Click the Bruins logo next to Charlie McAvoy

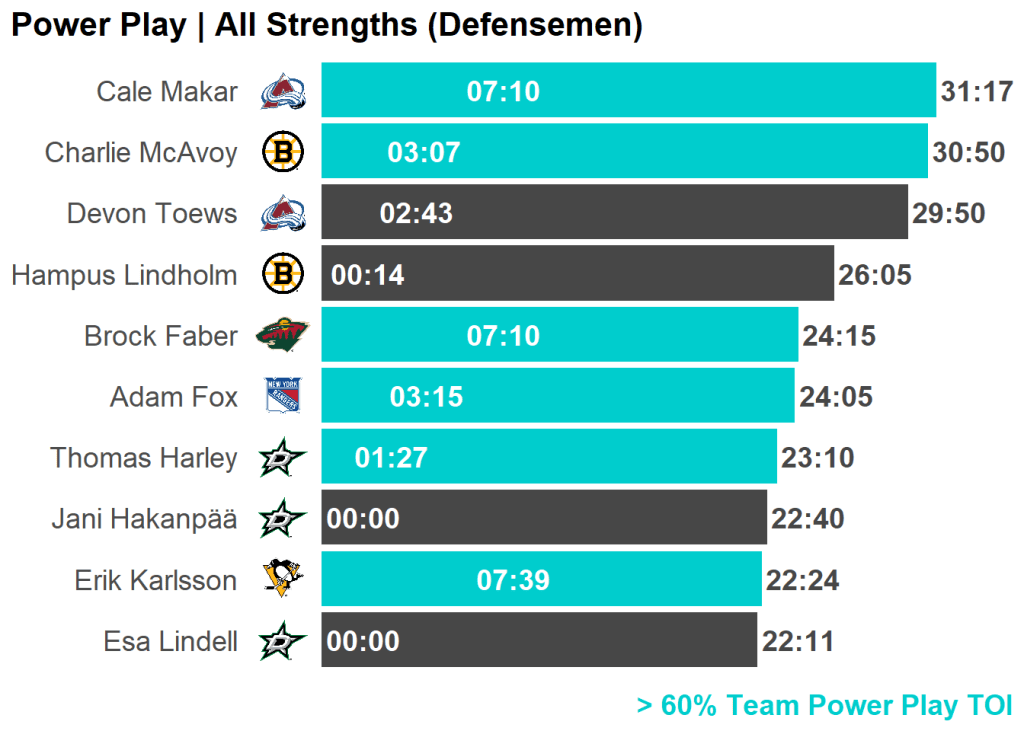pyautogui.click(x=283, y=152)
